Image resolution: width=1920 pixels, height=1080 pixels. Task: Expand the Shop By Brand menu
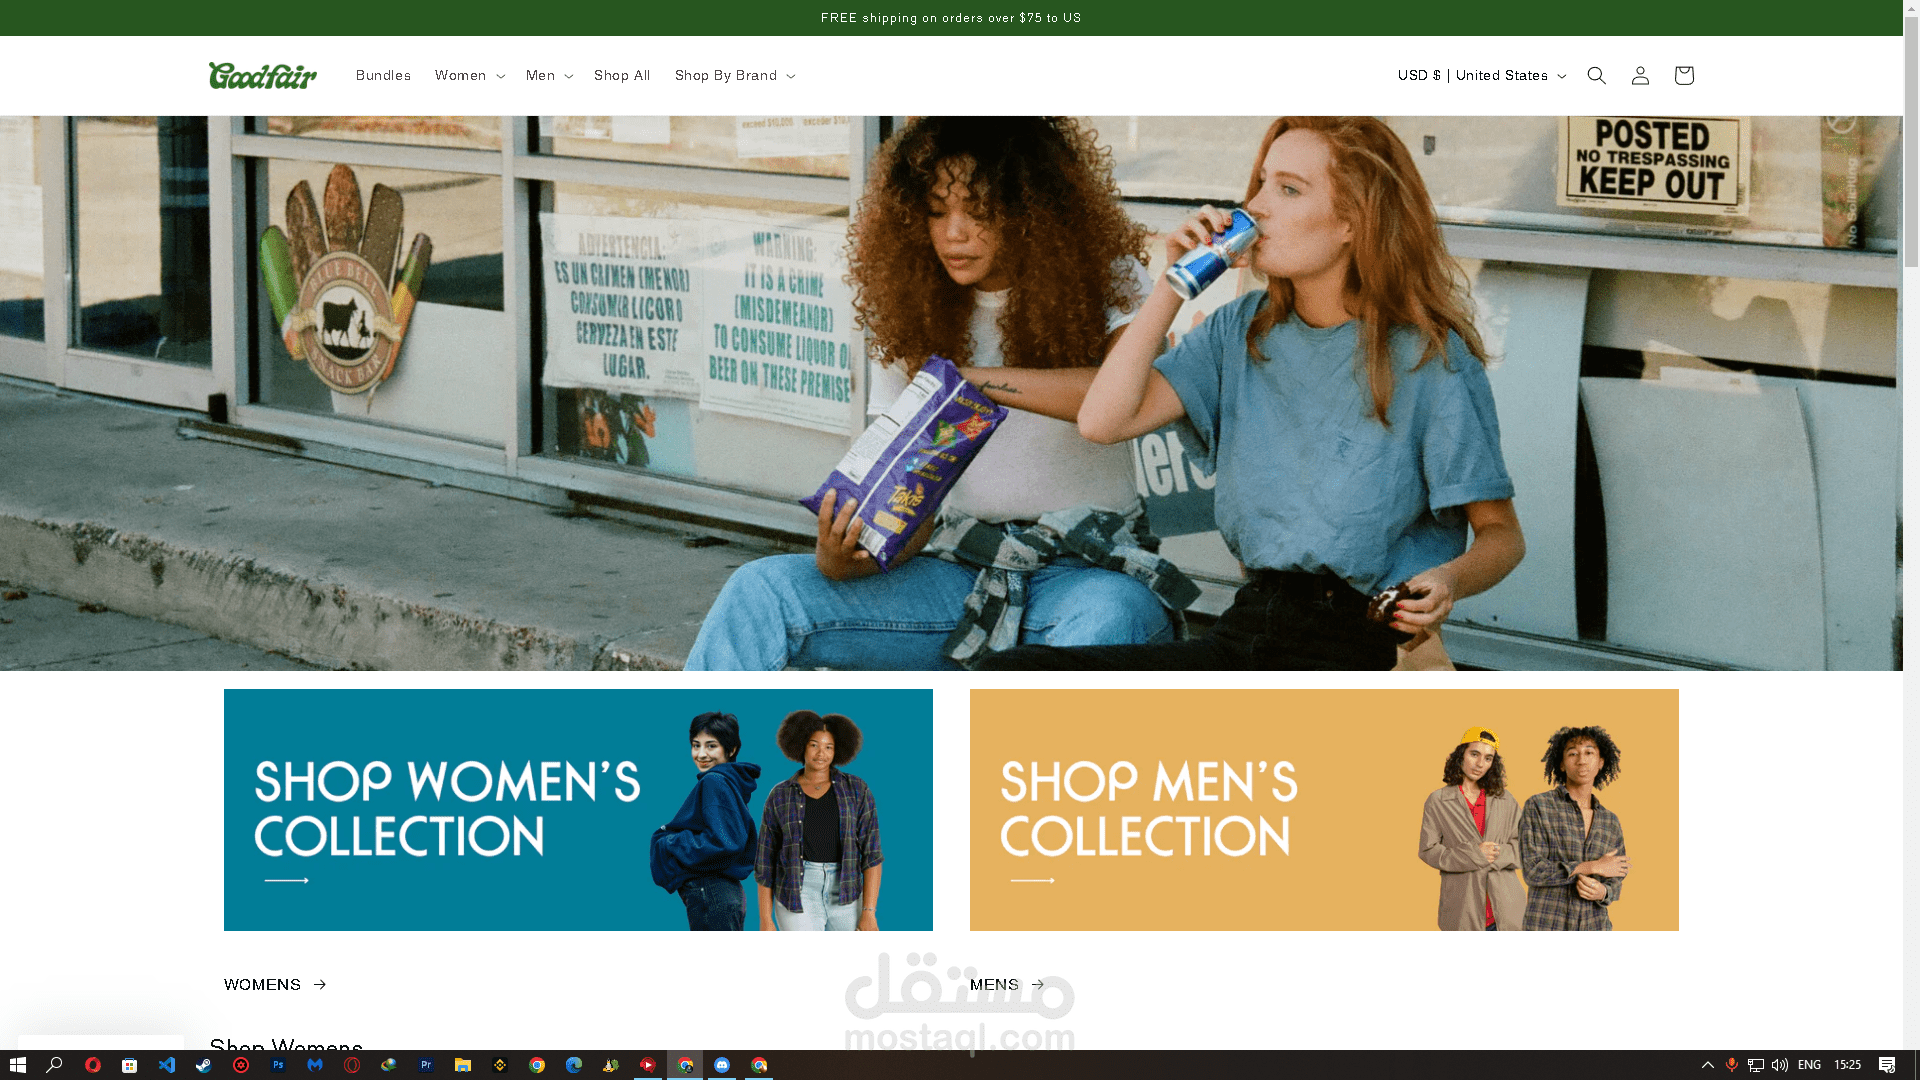click(734, 75)
